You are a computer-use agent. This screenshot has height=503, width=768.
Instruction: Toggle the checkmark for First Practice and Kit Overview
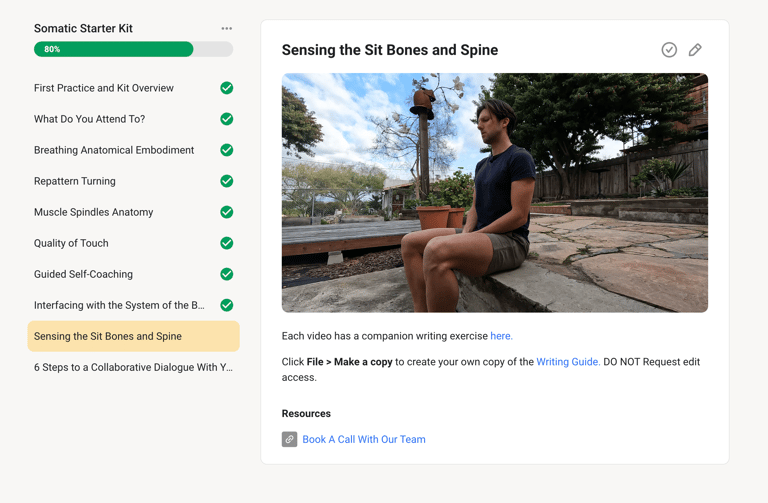(x=226, y=88)
